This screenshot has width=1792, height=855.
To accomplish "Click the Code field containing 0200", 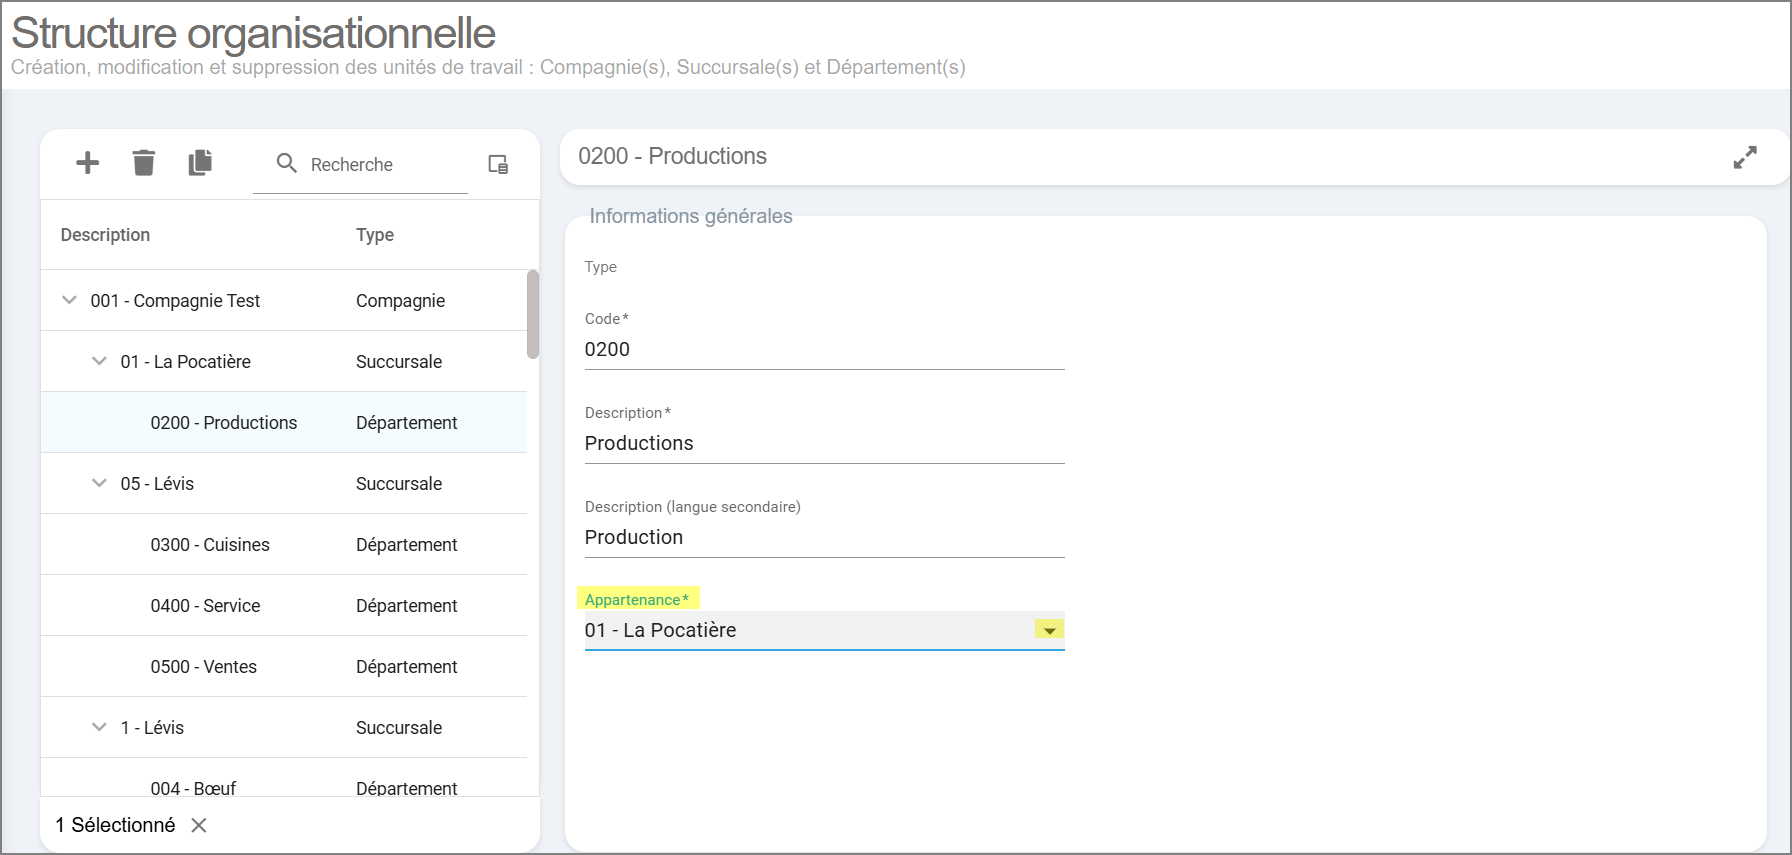I will 824,350.
